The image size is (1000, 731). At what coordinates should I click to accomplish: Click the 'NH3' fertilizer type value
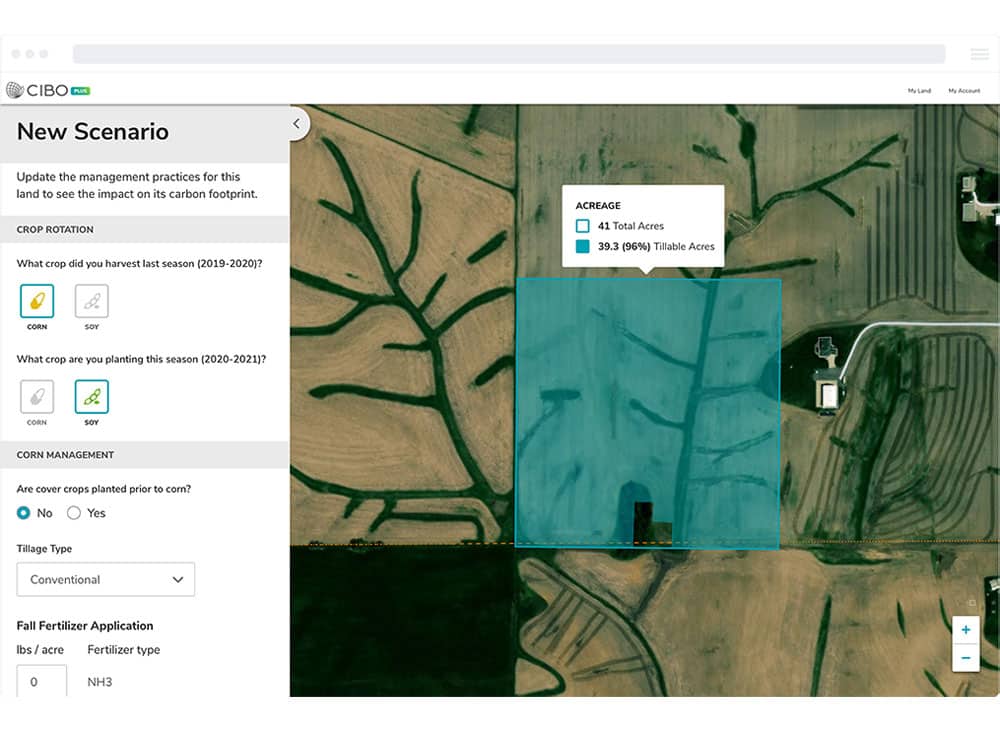pyautogui.click(x=99, y=682)
